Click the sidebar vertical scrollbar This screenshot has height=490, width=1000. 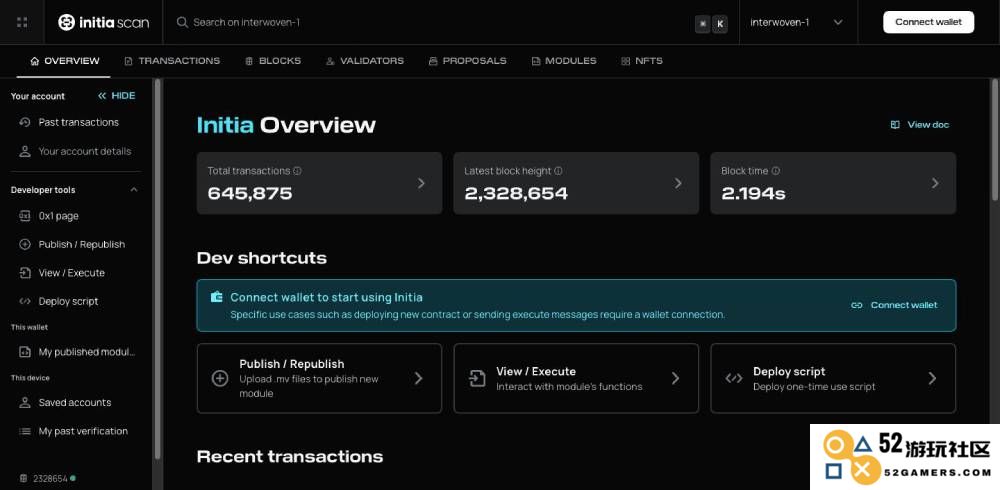158,268
